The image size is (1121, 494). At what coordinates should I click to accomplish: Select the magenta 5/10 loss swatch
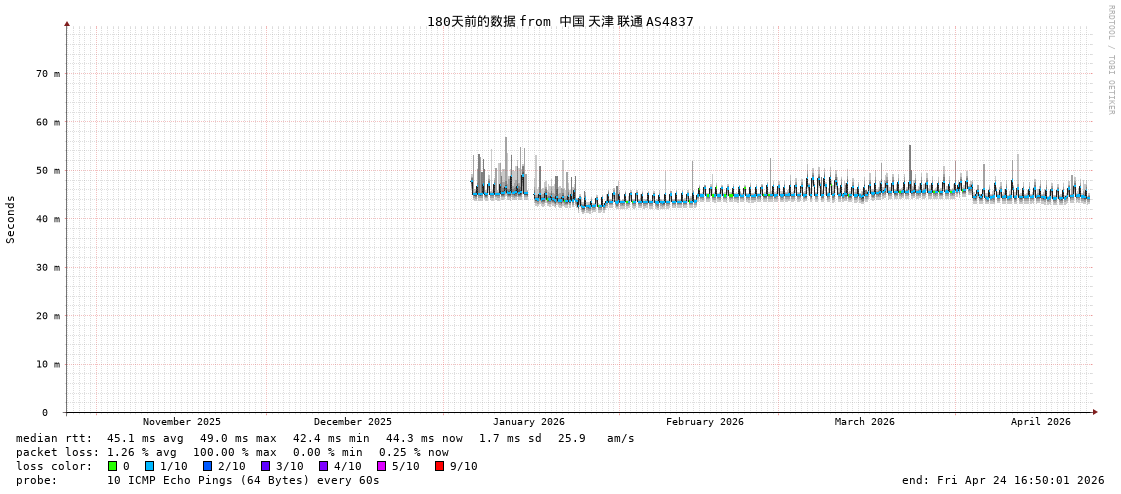382,466
